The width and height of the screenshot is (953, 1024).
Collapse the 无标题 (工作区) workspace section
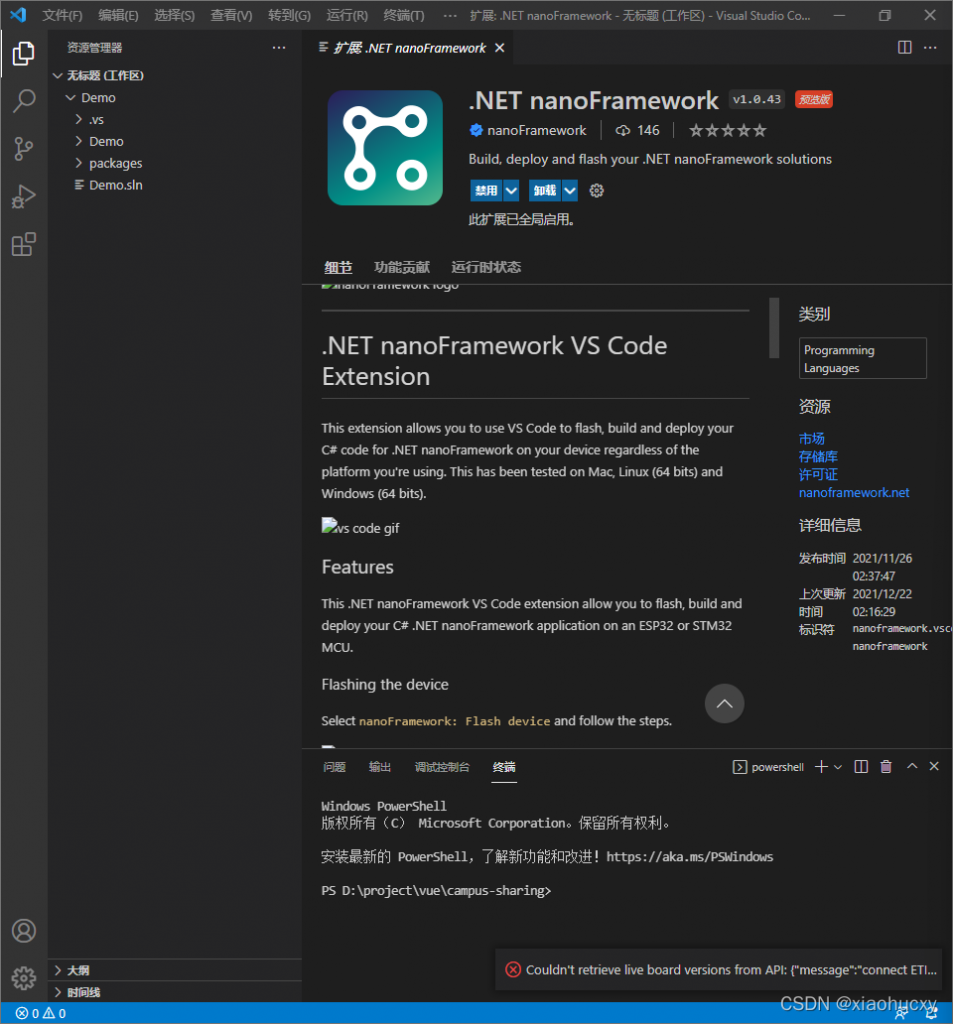click(x=57, y=76)
